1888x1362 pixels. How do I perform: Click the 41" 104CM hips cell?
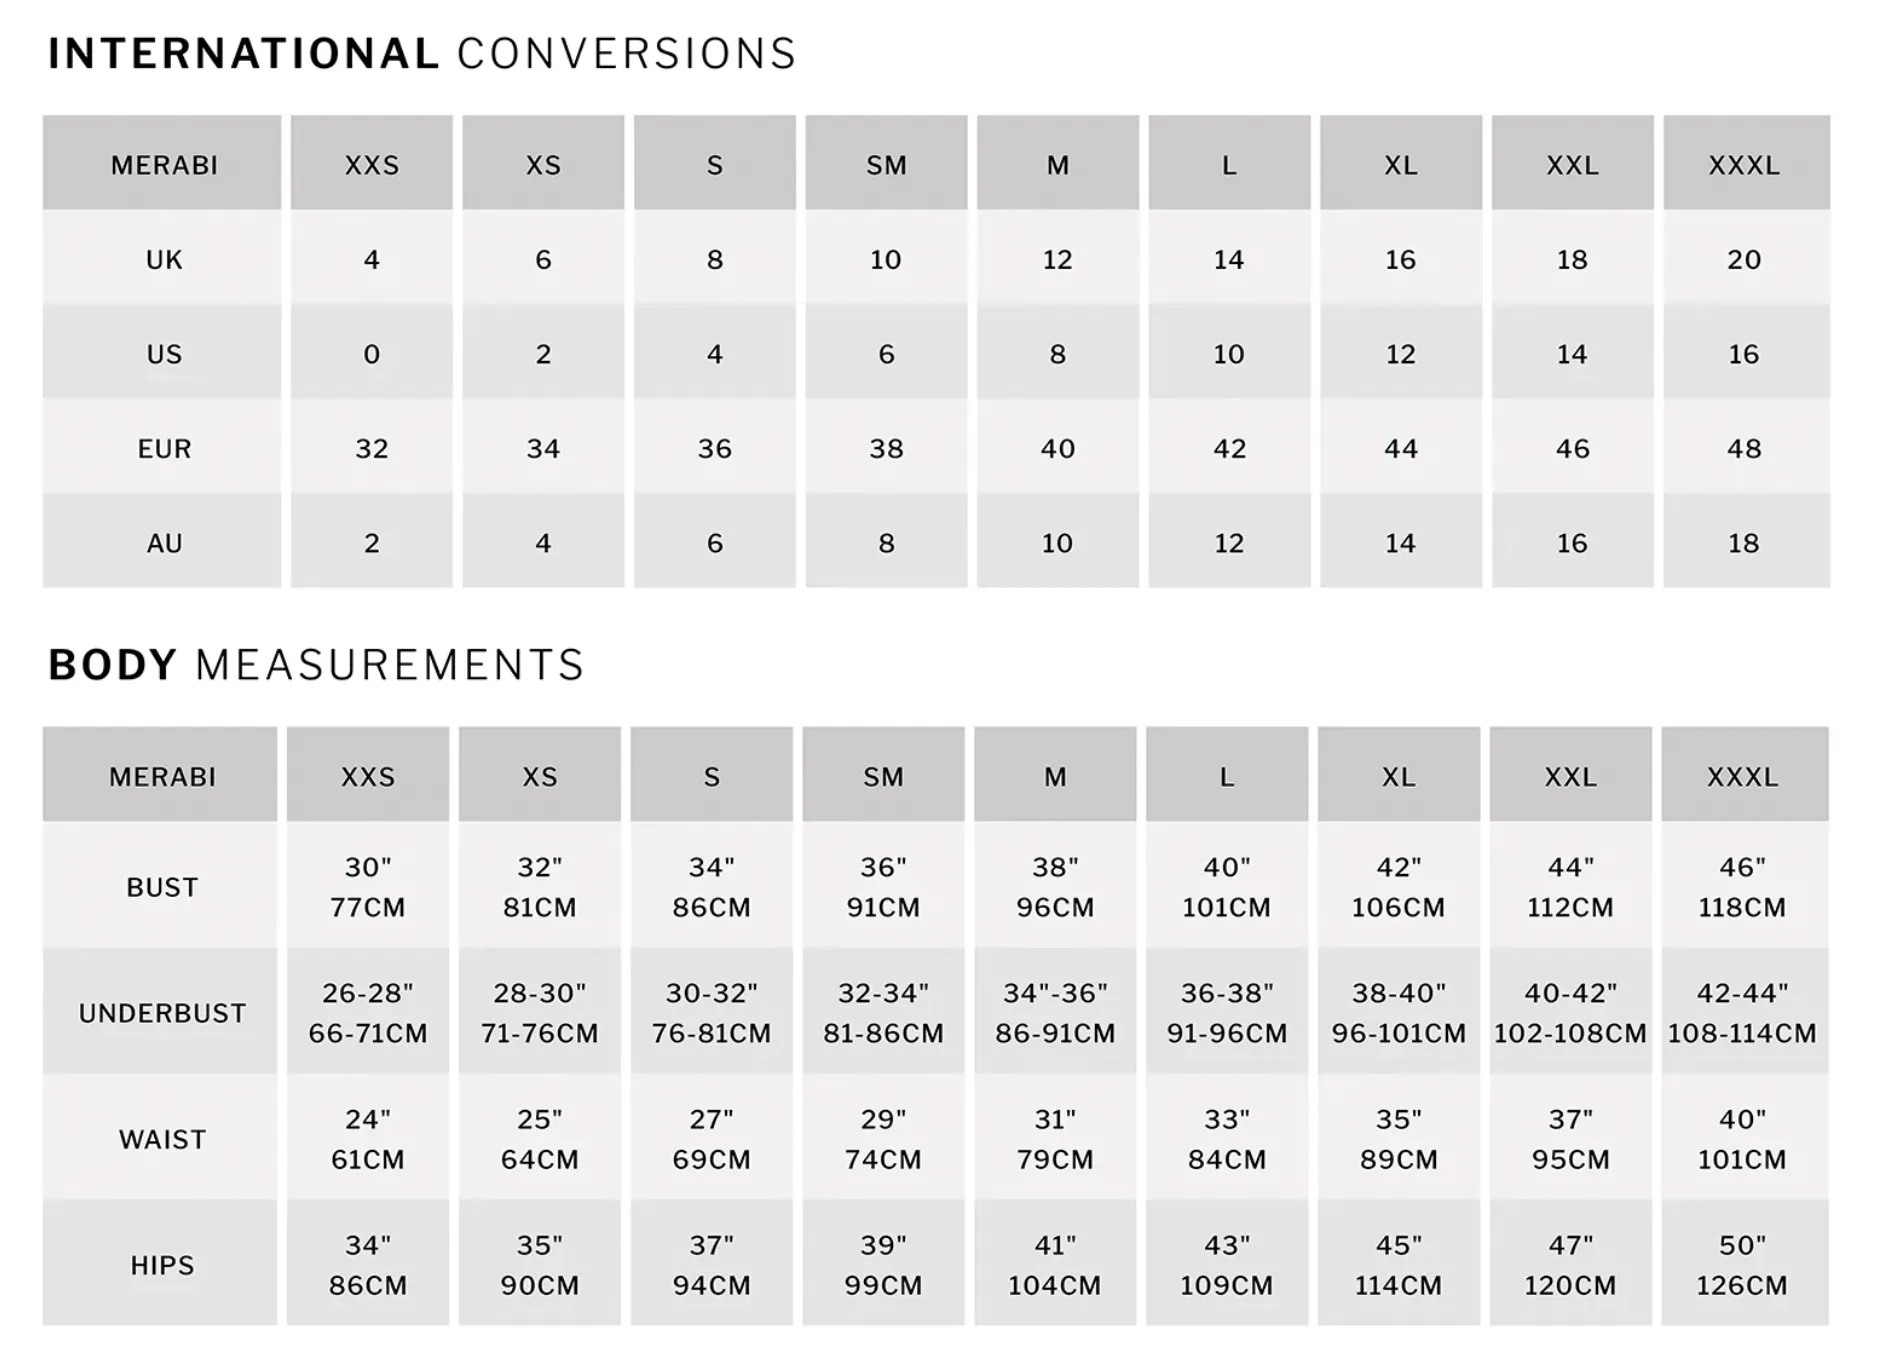point(1054,1265)
